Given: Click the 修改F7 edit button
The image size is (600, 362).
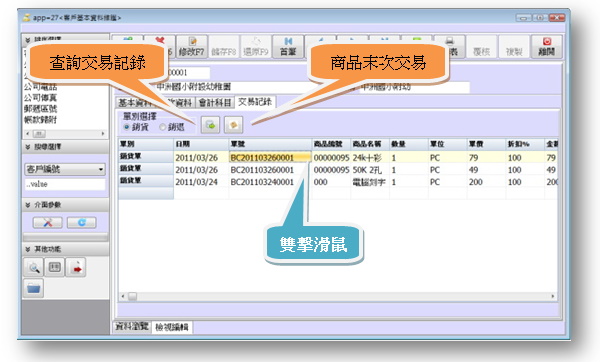Looking at the screenshot, I should 192,47.
